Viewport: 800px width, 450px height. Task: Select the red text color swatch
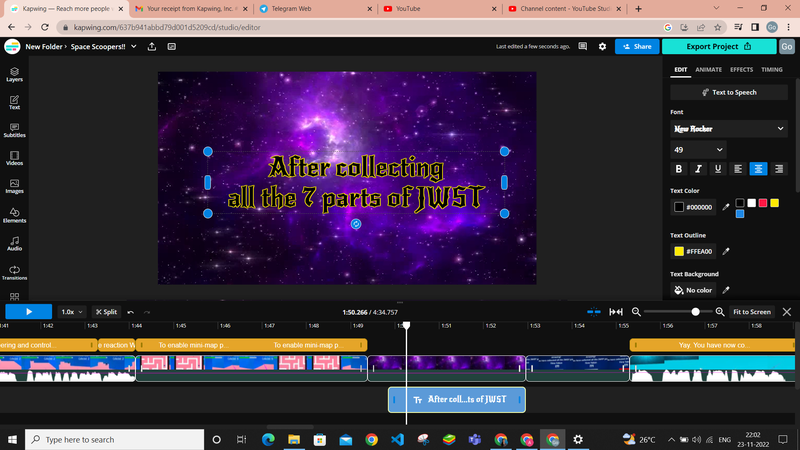pyautogui.click(x=763, y=203)
